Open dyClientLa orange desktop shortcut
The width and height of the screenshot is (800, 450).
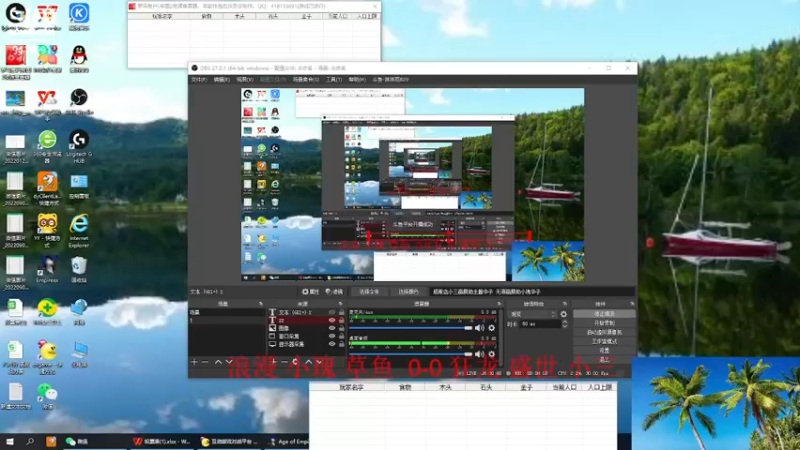47,188
